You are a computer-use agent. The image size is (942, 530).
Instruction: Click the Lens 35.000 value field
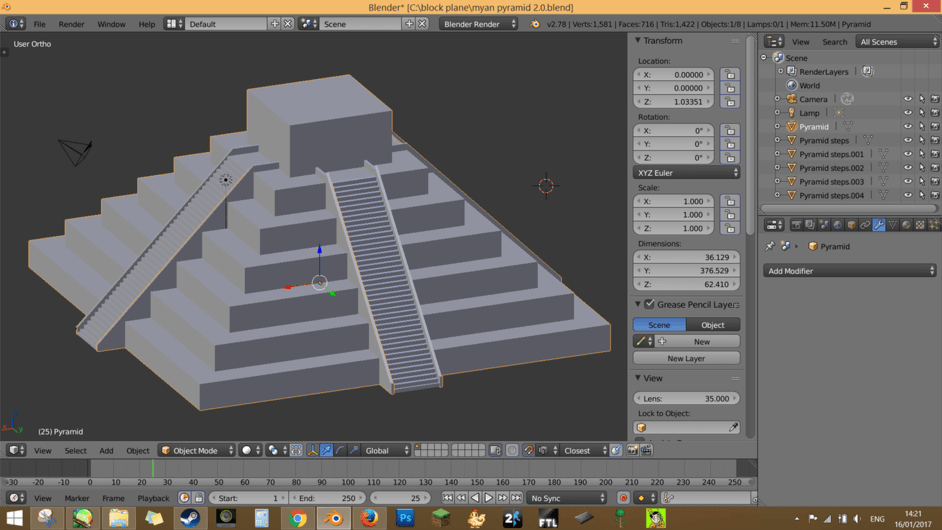point(686,398)
